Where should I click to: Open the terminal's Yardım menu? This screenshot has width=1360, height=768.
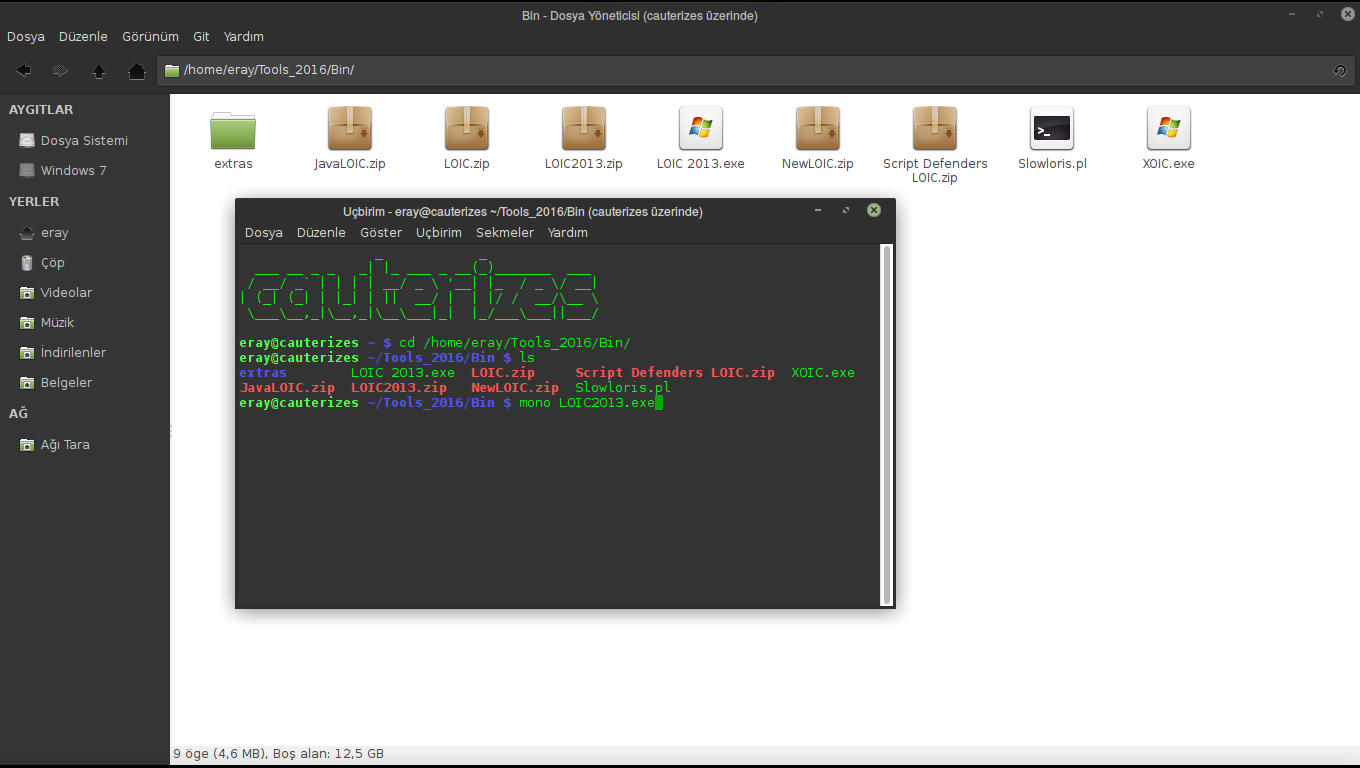click(568, 233)
